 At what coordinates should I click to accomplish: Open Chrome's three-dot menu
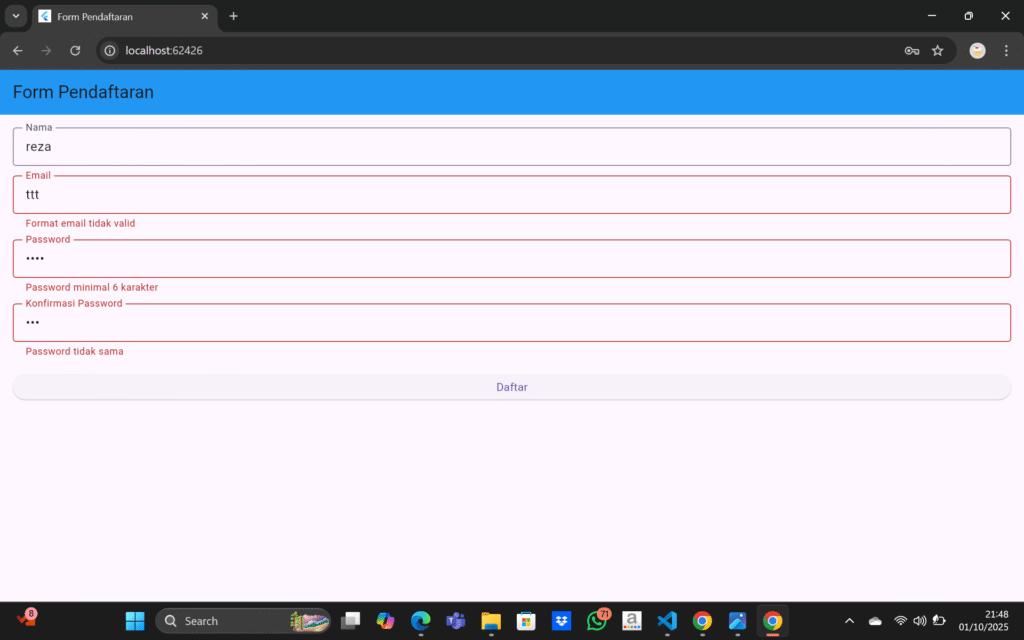point(1006,51)
